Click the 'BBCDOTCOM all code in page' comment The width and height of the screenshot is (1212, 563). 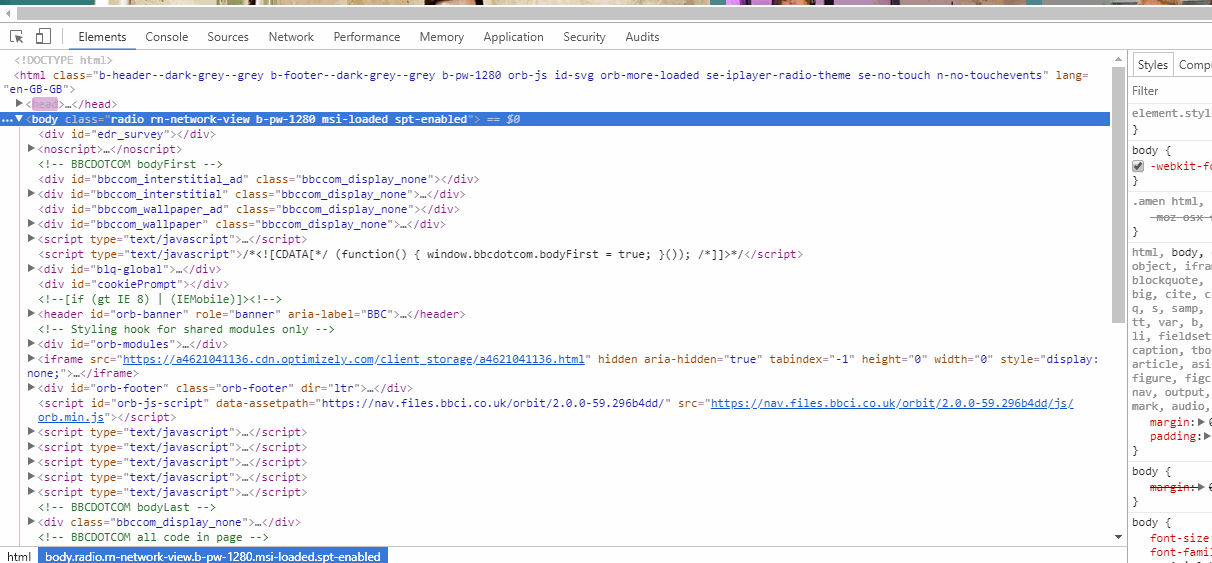153,537
